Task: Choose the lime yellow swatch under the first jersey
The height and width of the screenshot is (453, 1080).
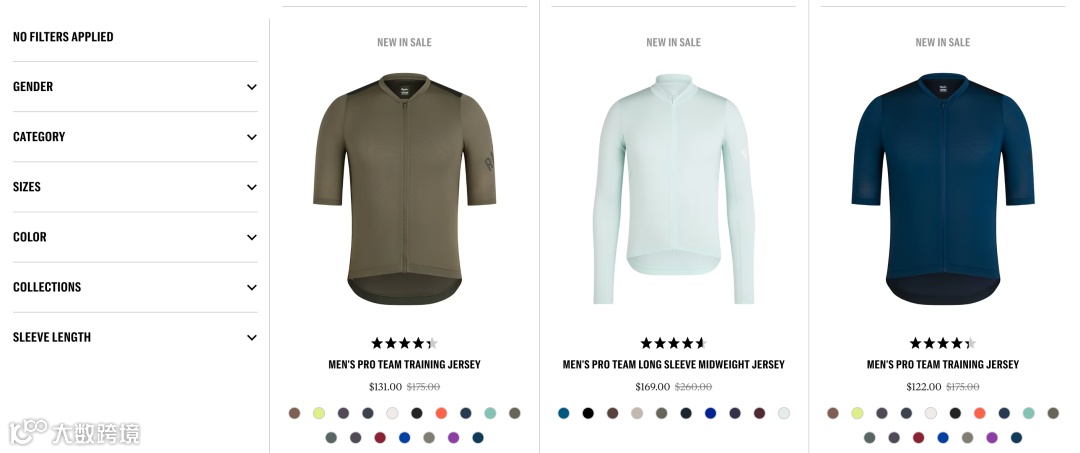Action: click(319, 413)
